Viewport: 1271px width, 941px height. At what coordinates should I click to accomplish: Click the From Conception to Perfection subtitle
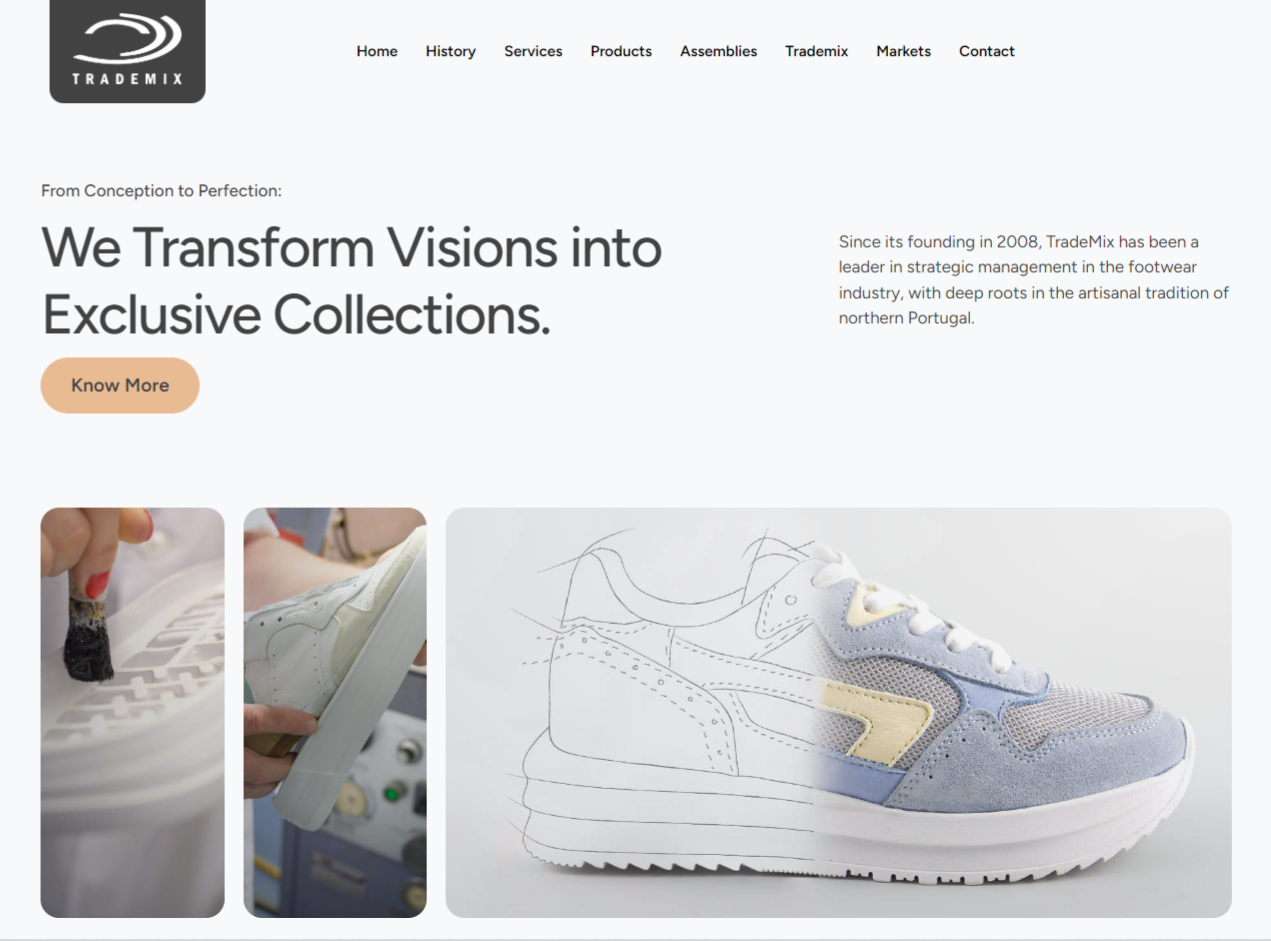161,190
